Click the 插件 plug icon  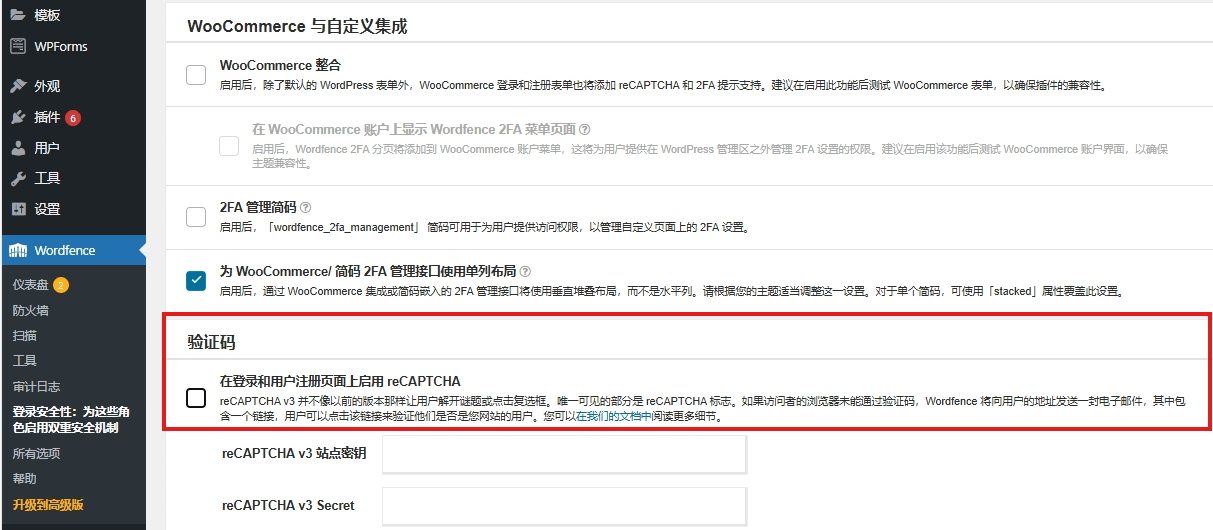[18, 117]
